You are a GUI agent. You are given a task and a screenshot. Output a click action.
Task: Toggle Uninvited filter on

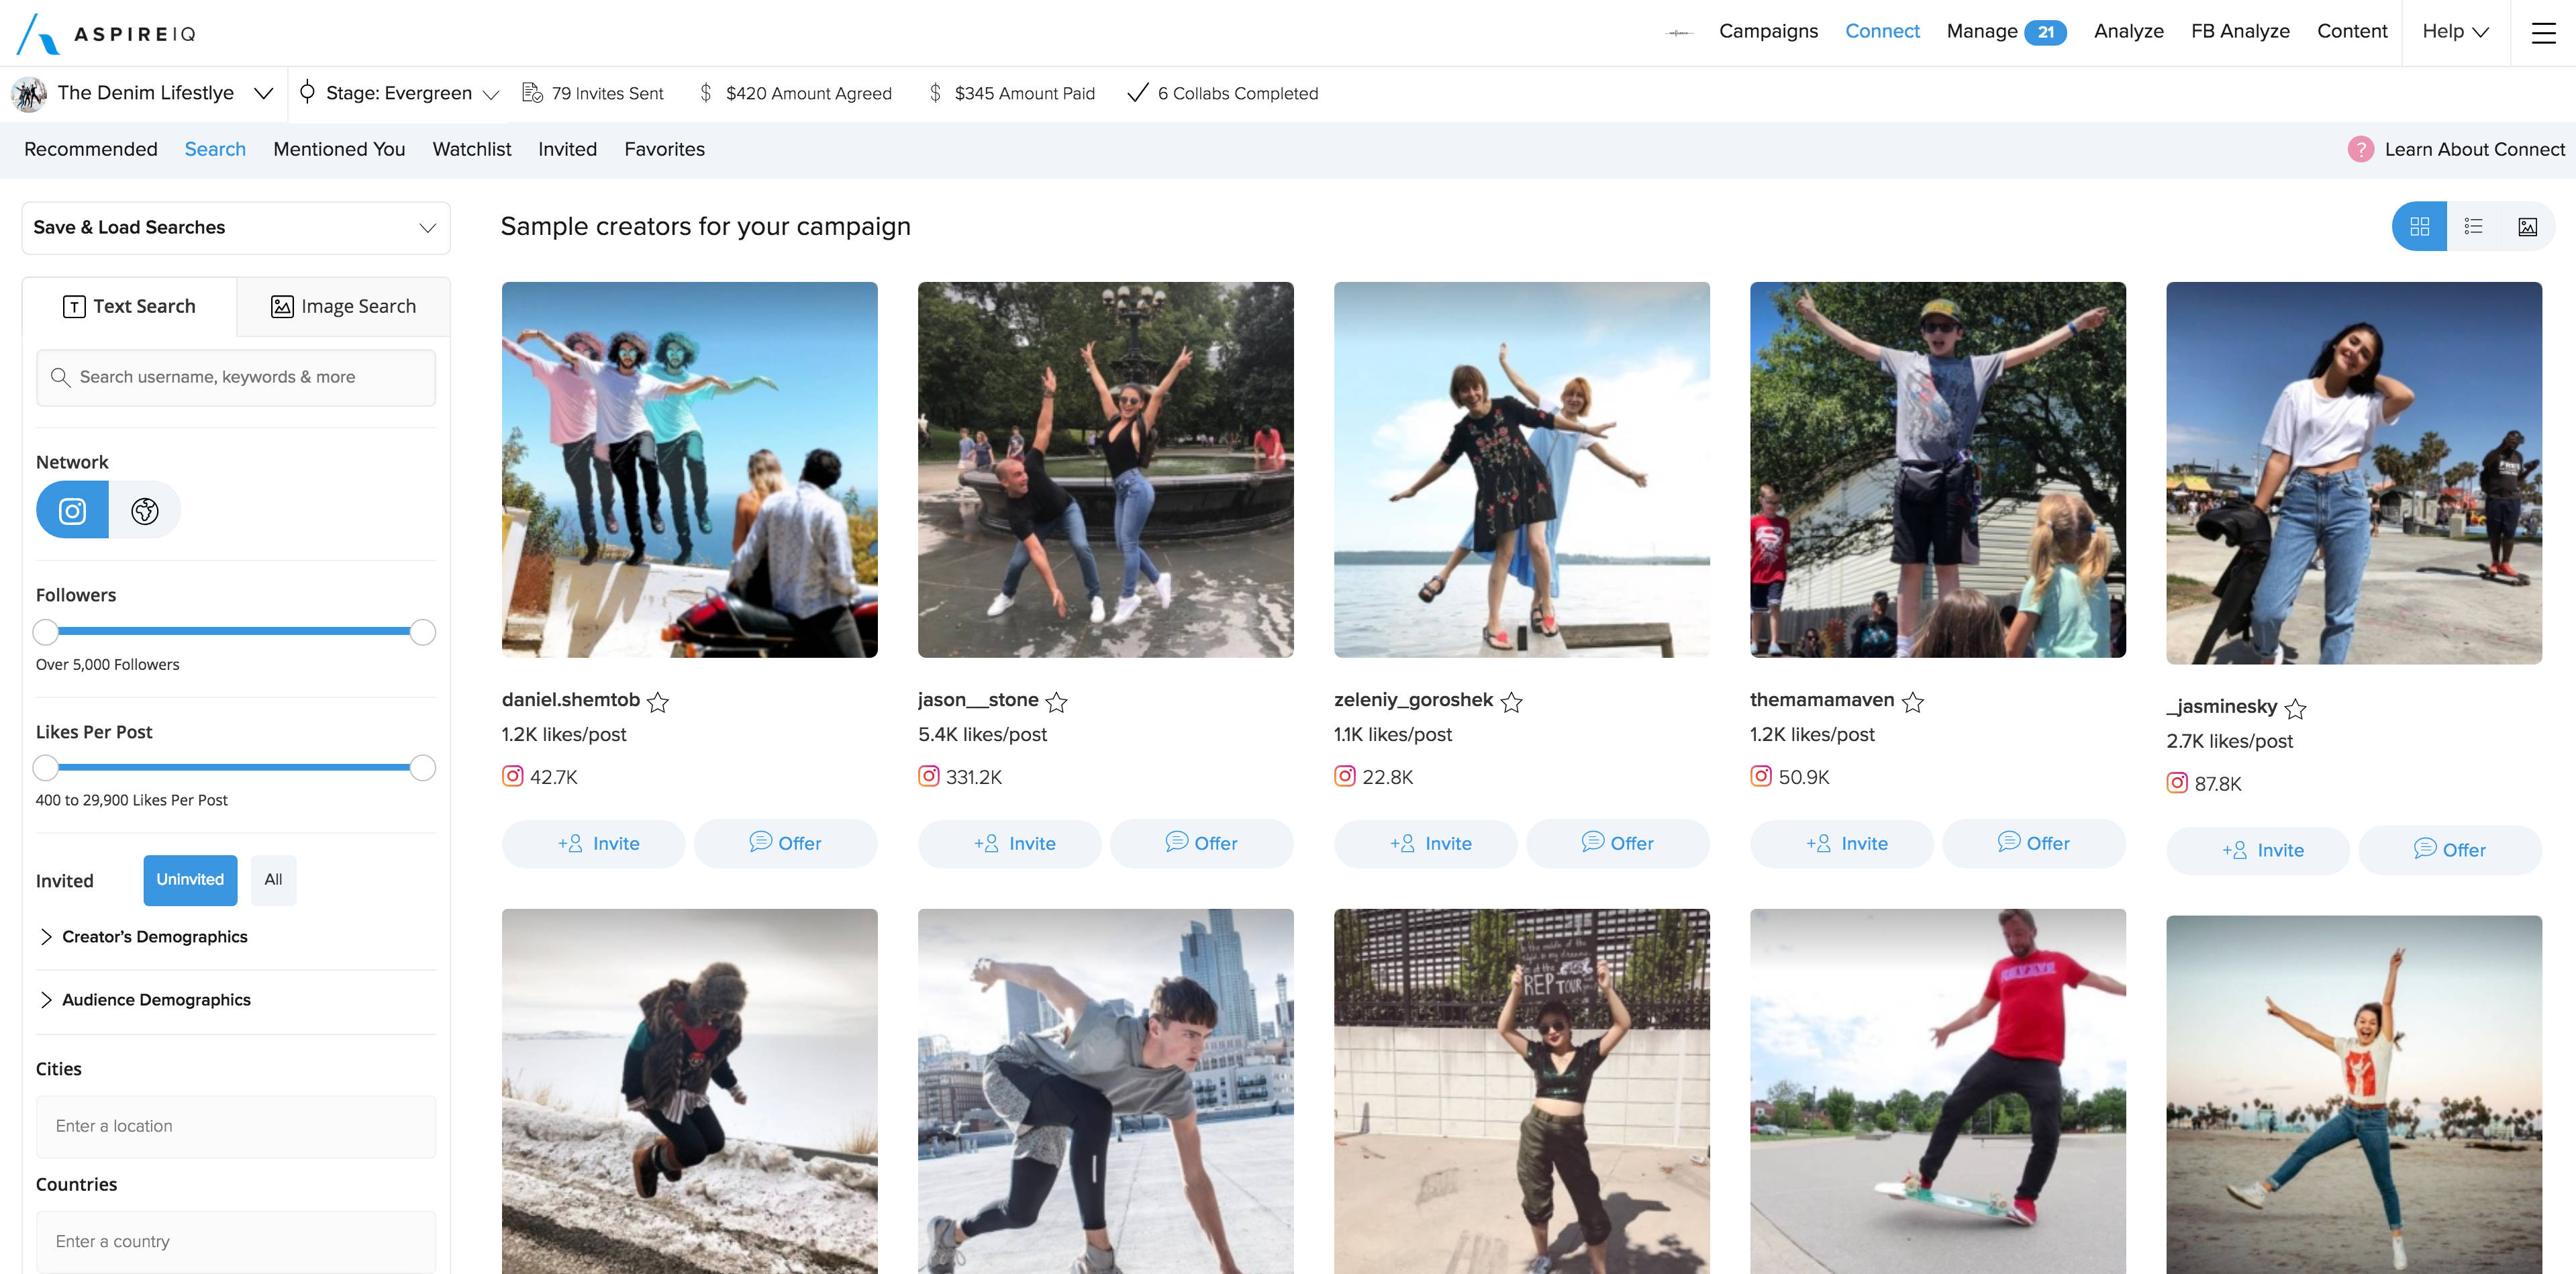tap(190, 880)
